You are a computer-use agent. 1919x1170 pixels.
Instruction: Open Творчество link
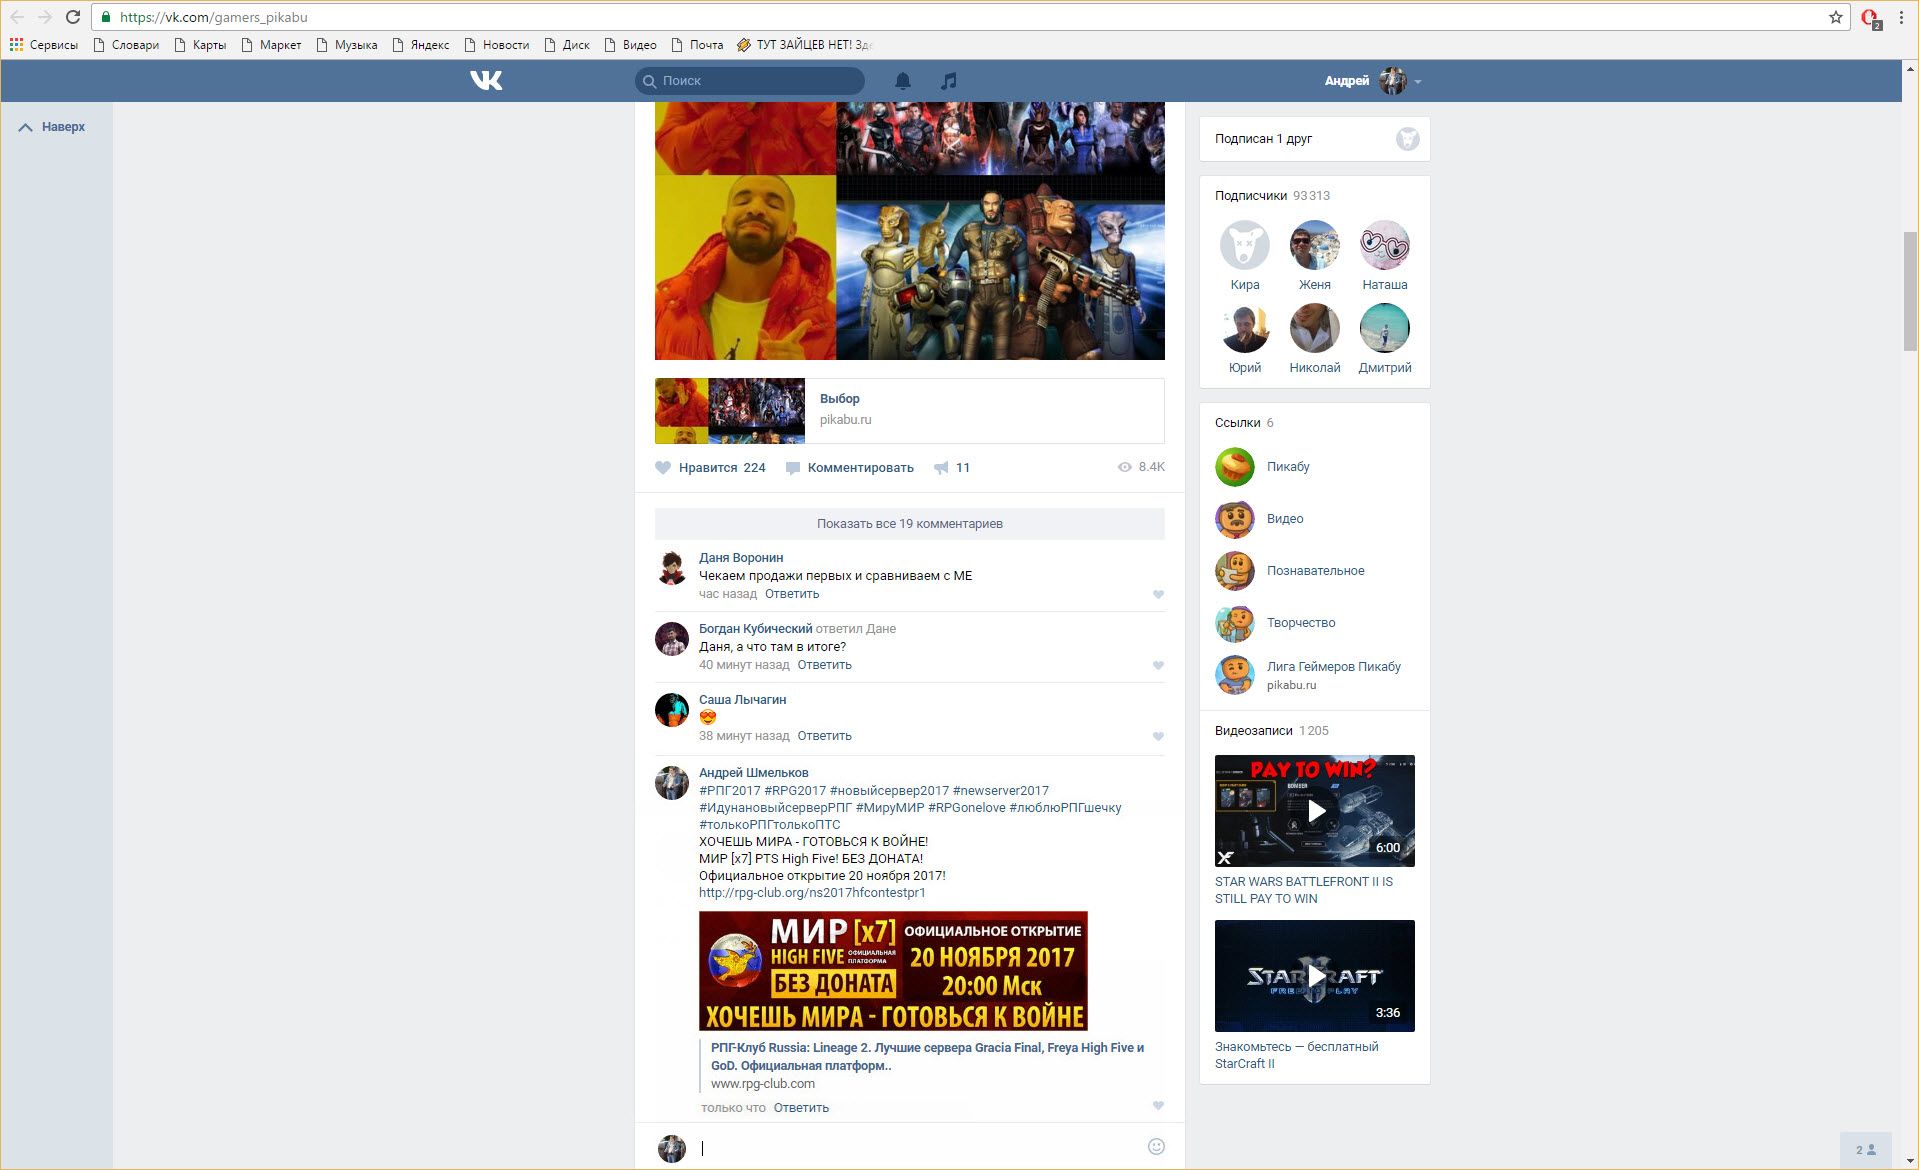click(1301, 622)
